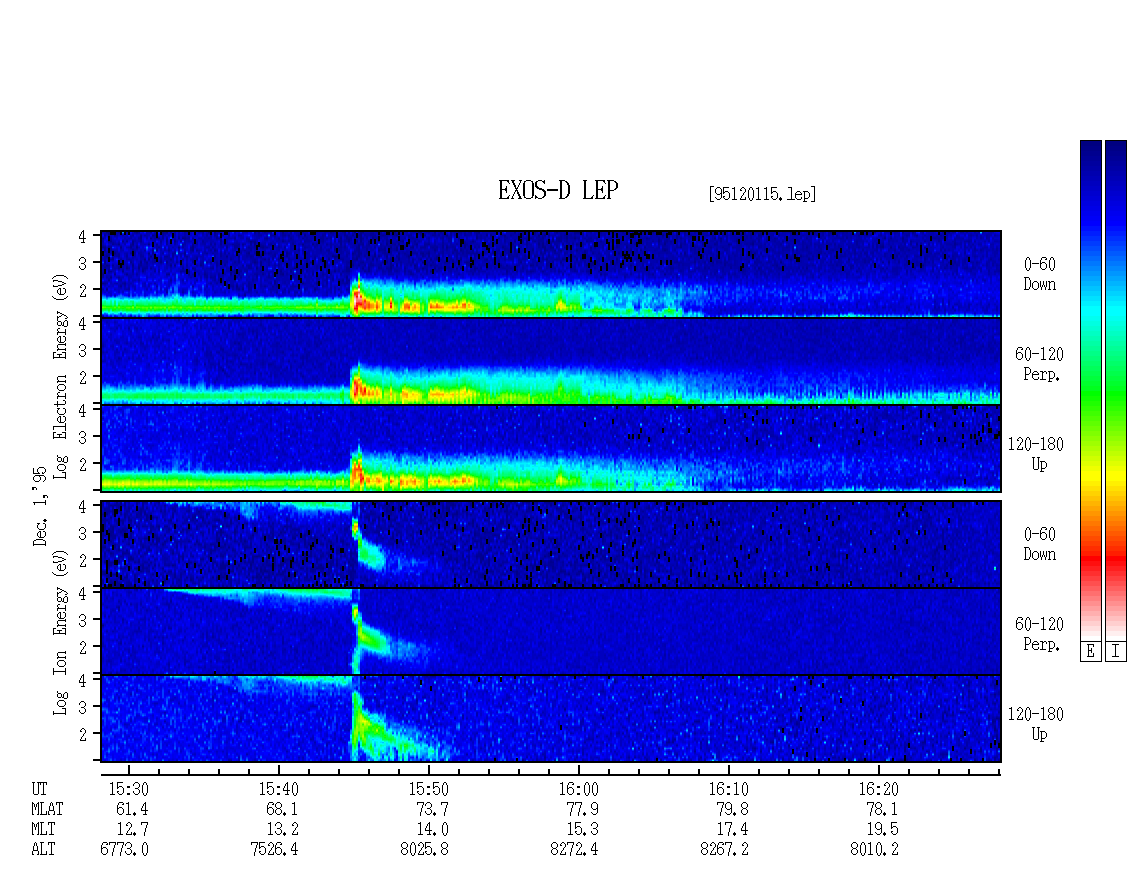
Task: Click the EXOS-D LEP plot title
Action: [558, 190]
